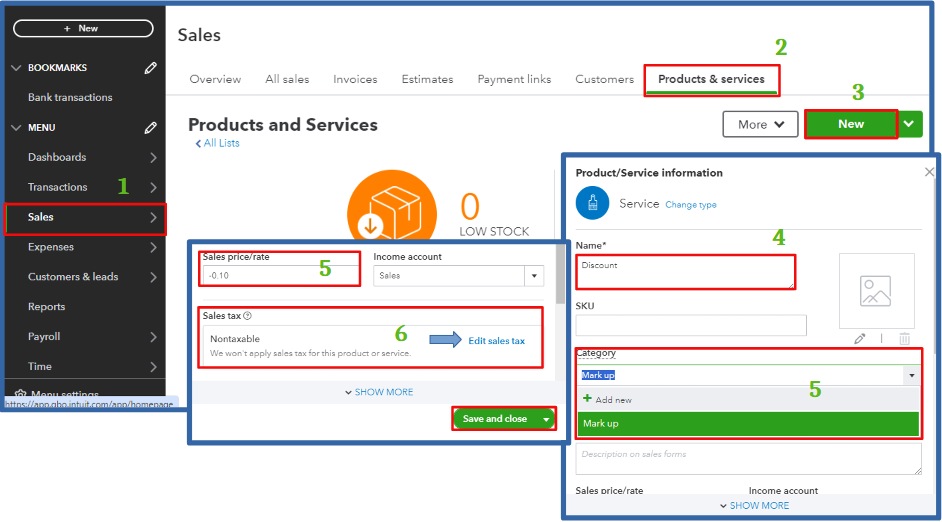Open the More dropdown

[x=760, y=124]
